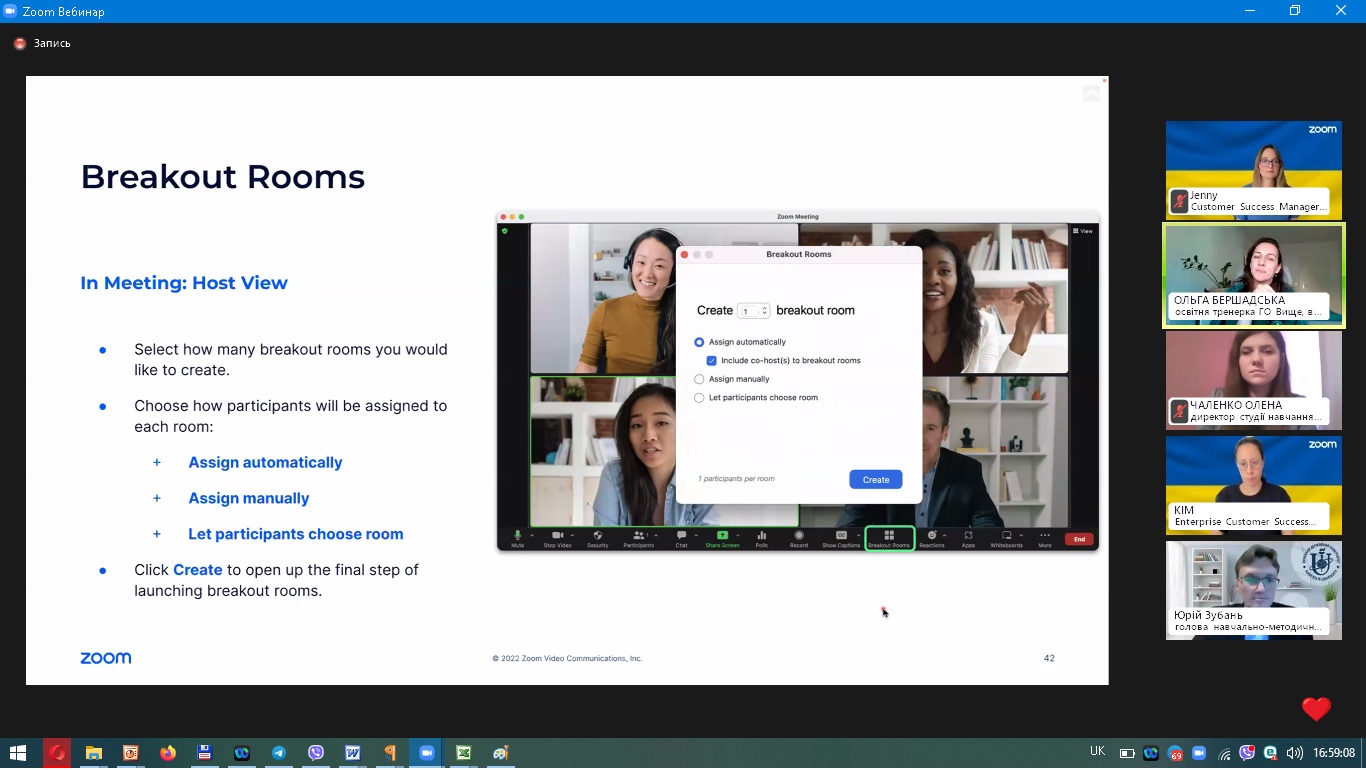
Task: Click the Show Captions icon
Action: point(841,536)
